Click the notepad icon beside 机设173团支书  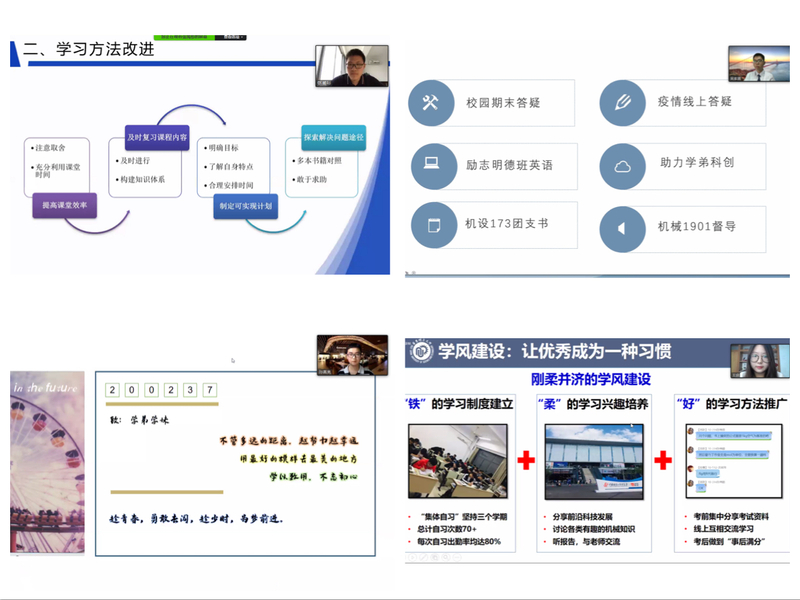coord(432,224)
